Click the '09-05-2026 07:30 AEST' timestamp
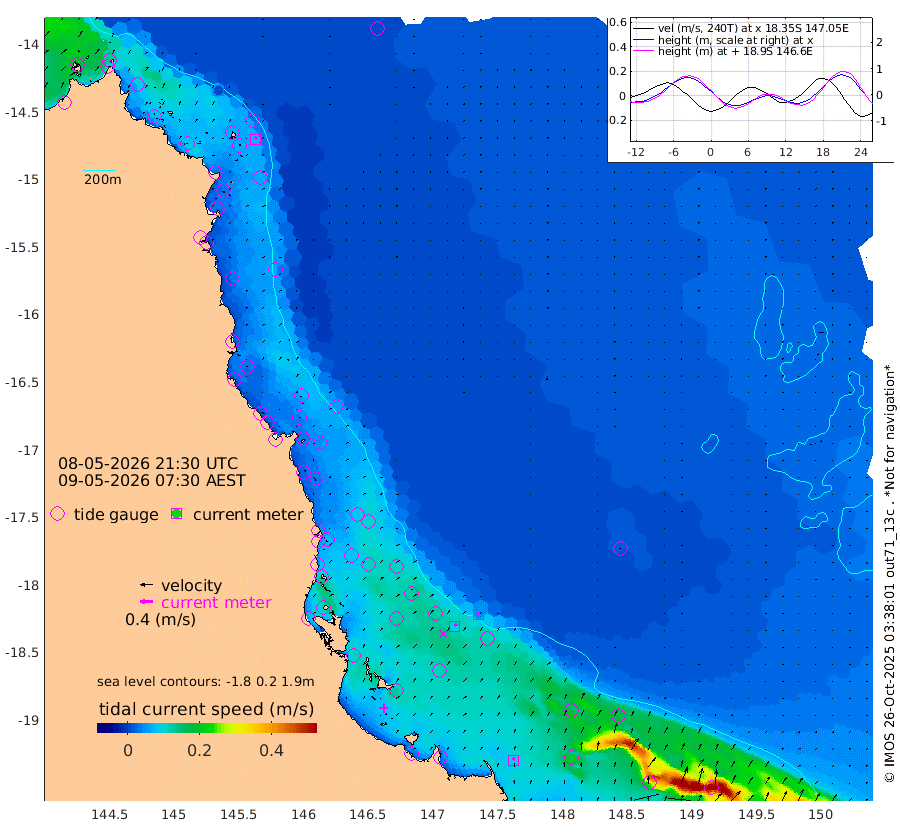The image size is (900, 834). (152, 480)
